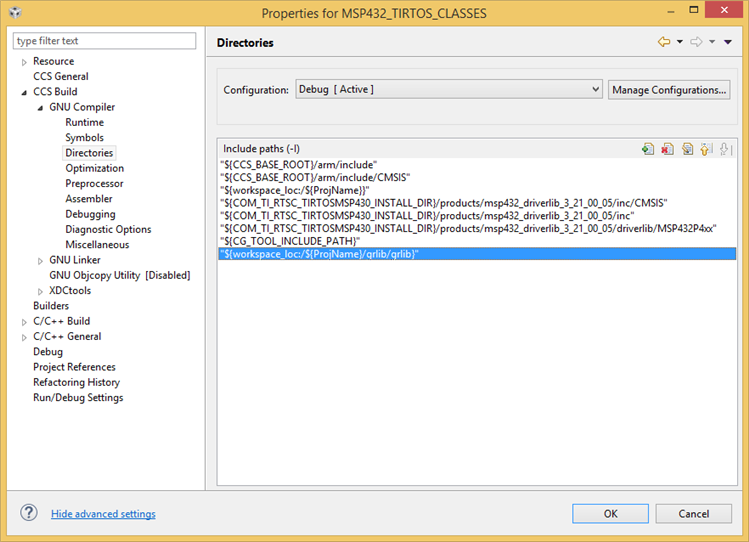Edit the selected include path
The height and width of the screenshot is (542, 749).
click(x=687, y=149)
